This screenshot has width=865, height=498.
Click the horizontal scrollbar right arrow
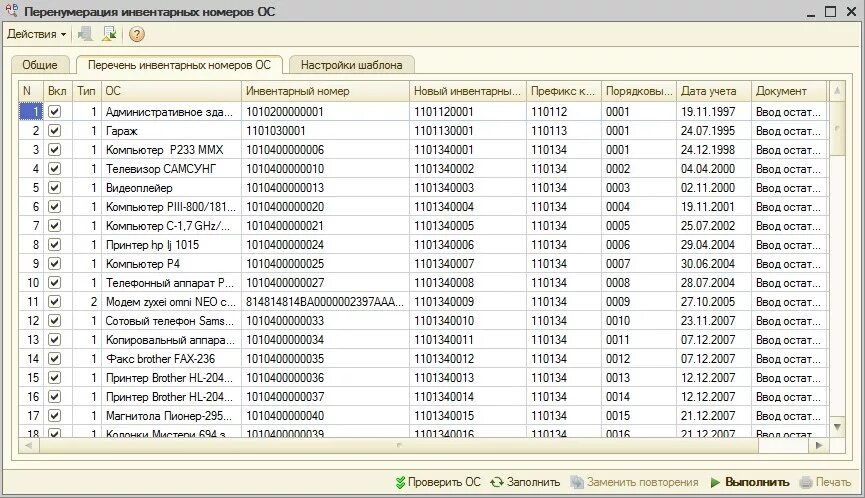pos(819,445)
